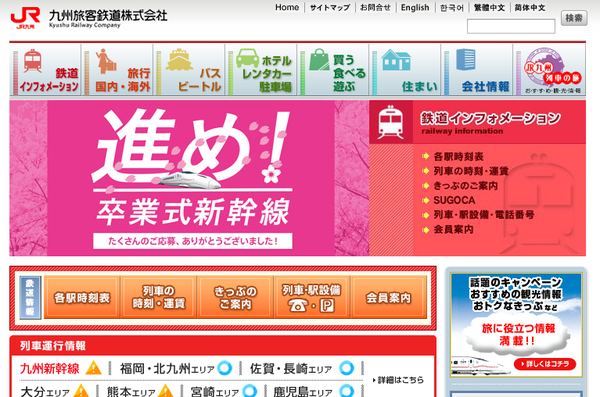Select 九州新幹線 status text
600x397 pixels.
49,369
